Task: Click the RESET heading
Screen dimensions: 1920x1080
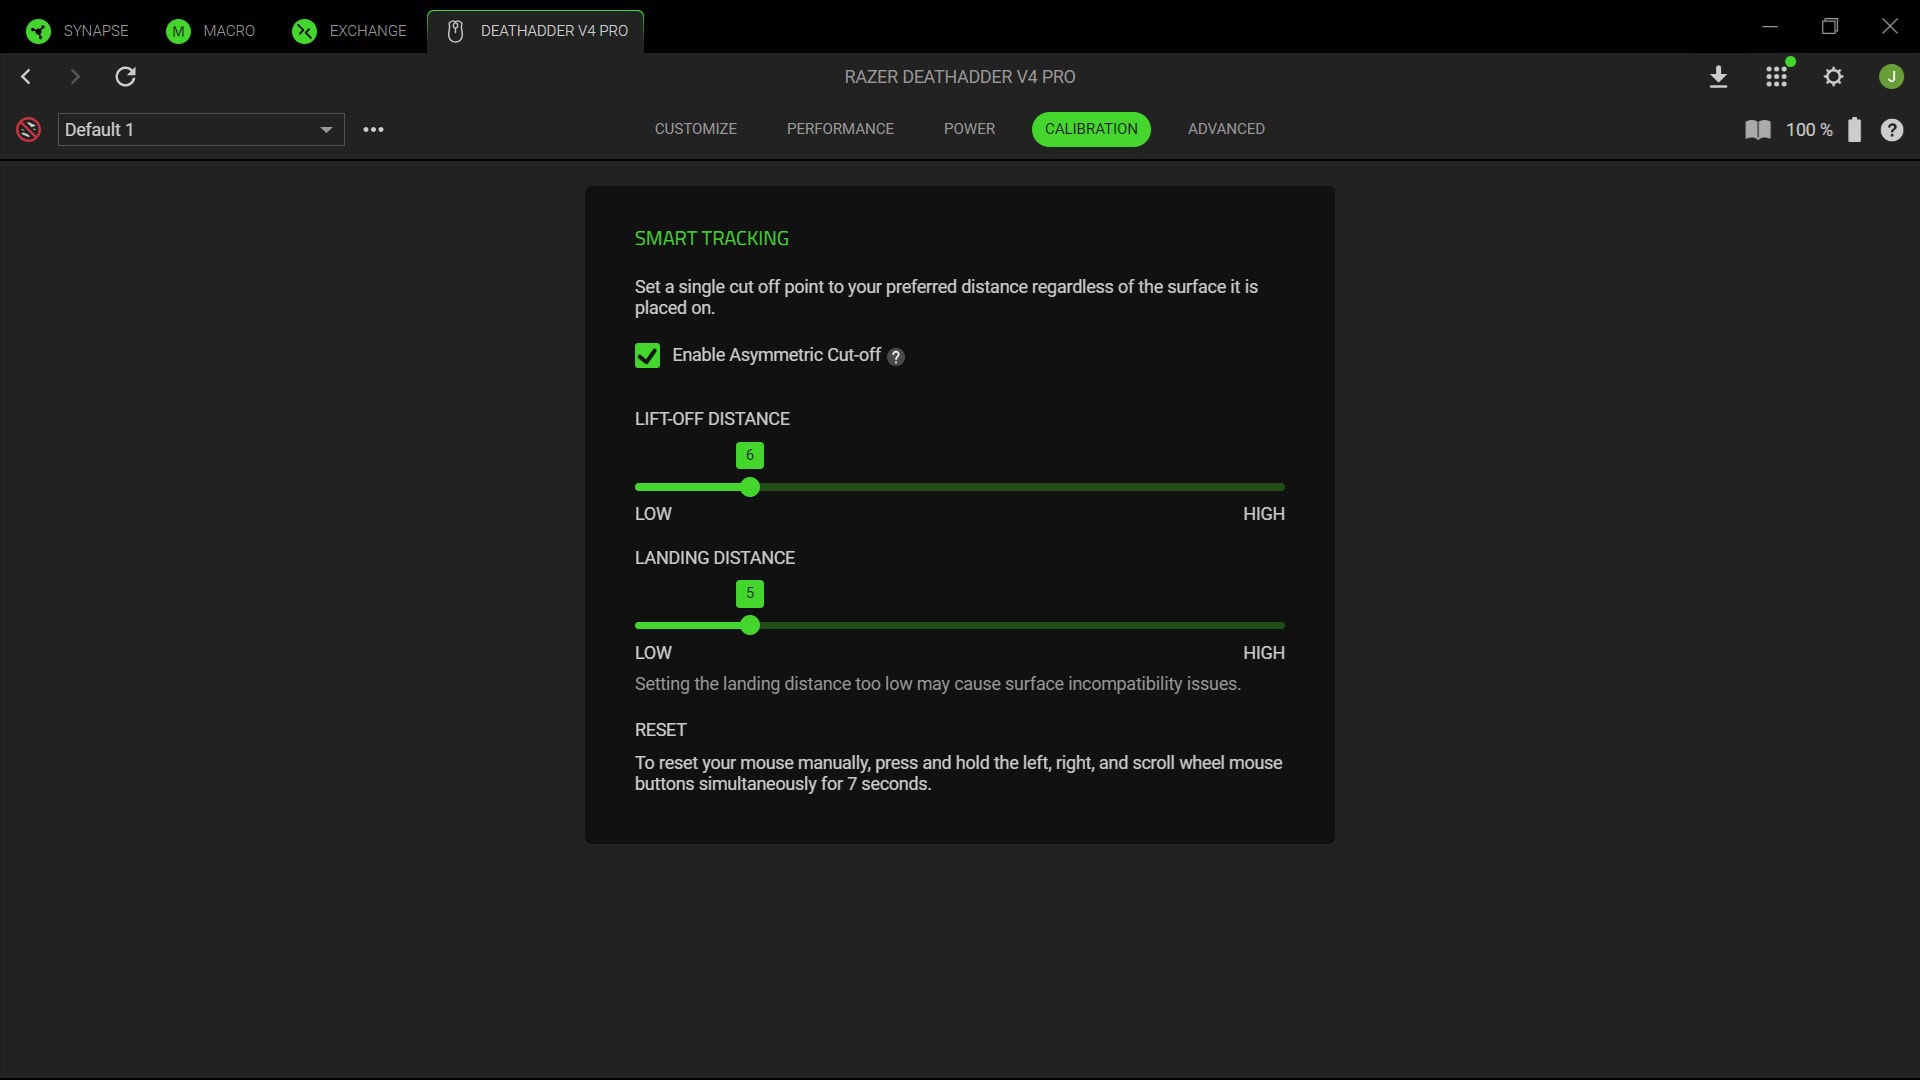Action: [661, 730]
